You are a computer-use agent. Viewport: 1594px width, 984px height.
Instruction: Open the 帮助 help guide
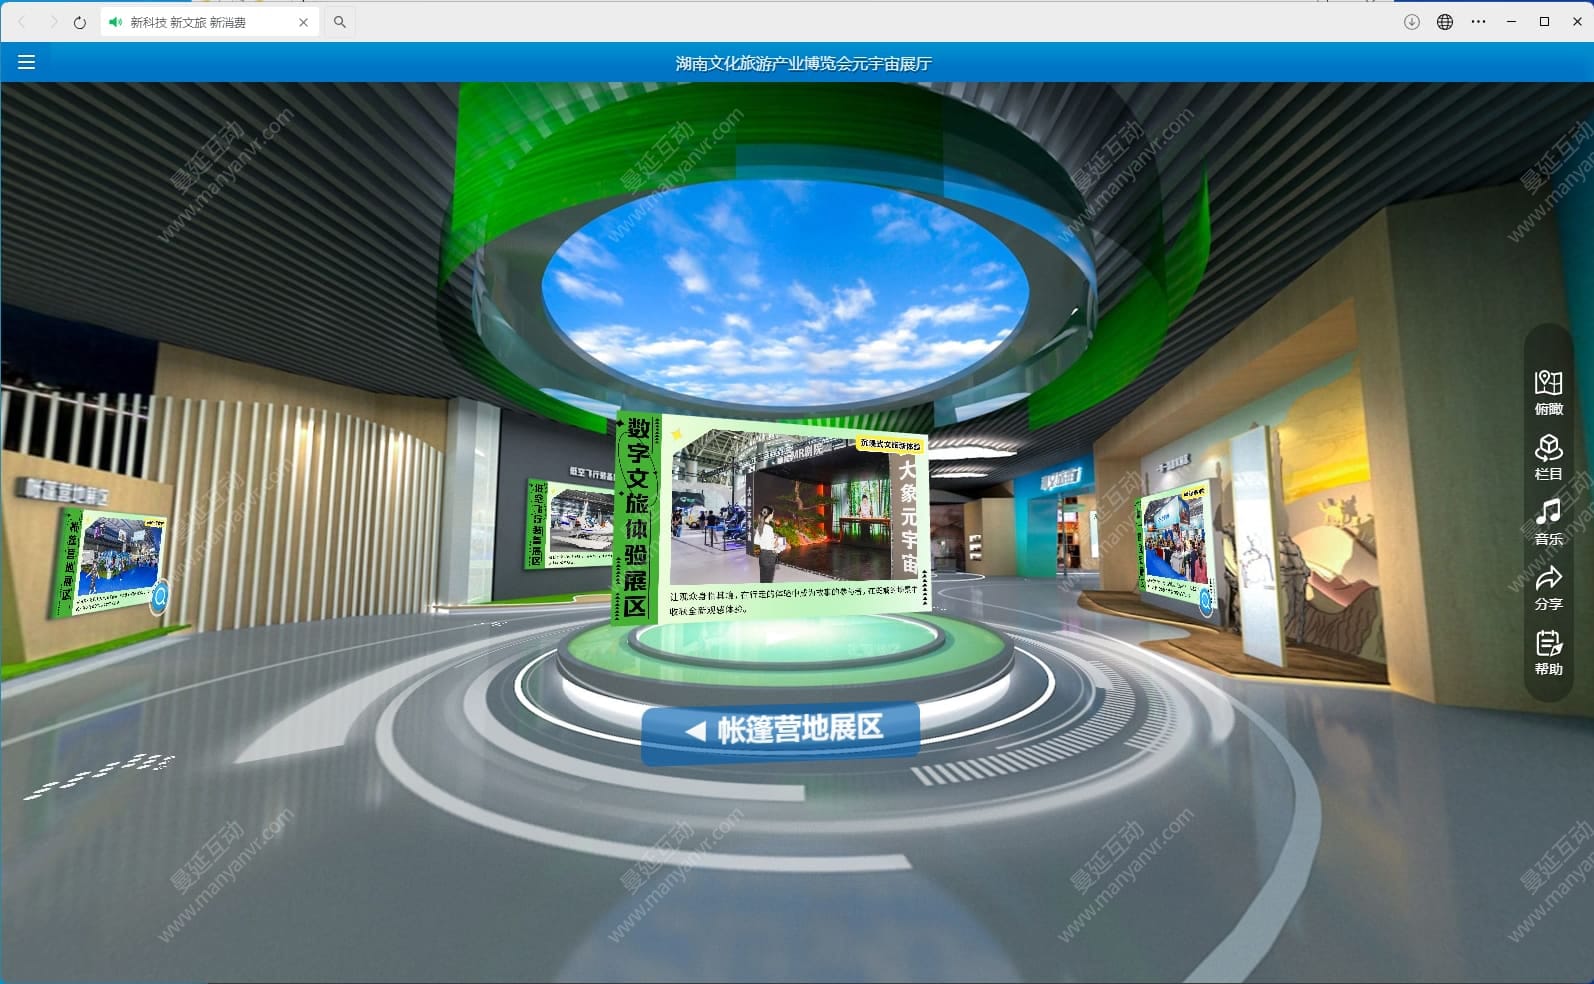(1548, 653)
